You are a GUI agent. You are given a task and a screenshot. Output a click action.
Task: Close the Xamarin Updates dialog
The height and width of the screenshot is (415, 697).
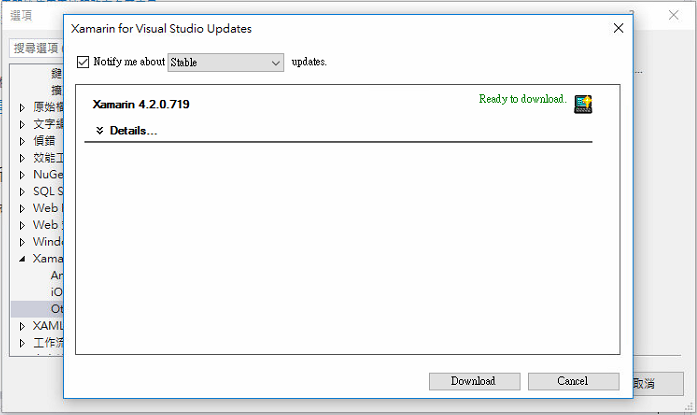618,28
